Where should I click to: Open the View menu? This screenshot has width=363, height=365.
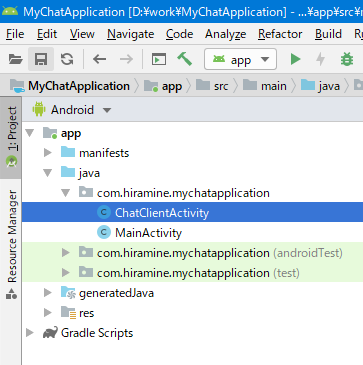click(x=82, y=34)
